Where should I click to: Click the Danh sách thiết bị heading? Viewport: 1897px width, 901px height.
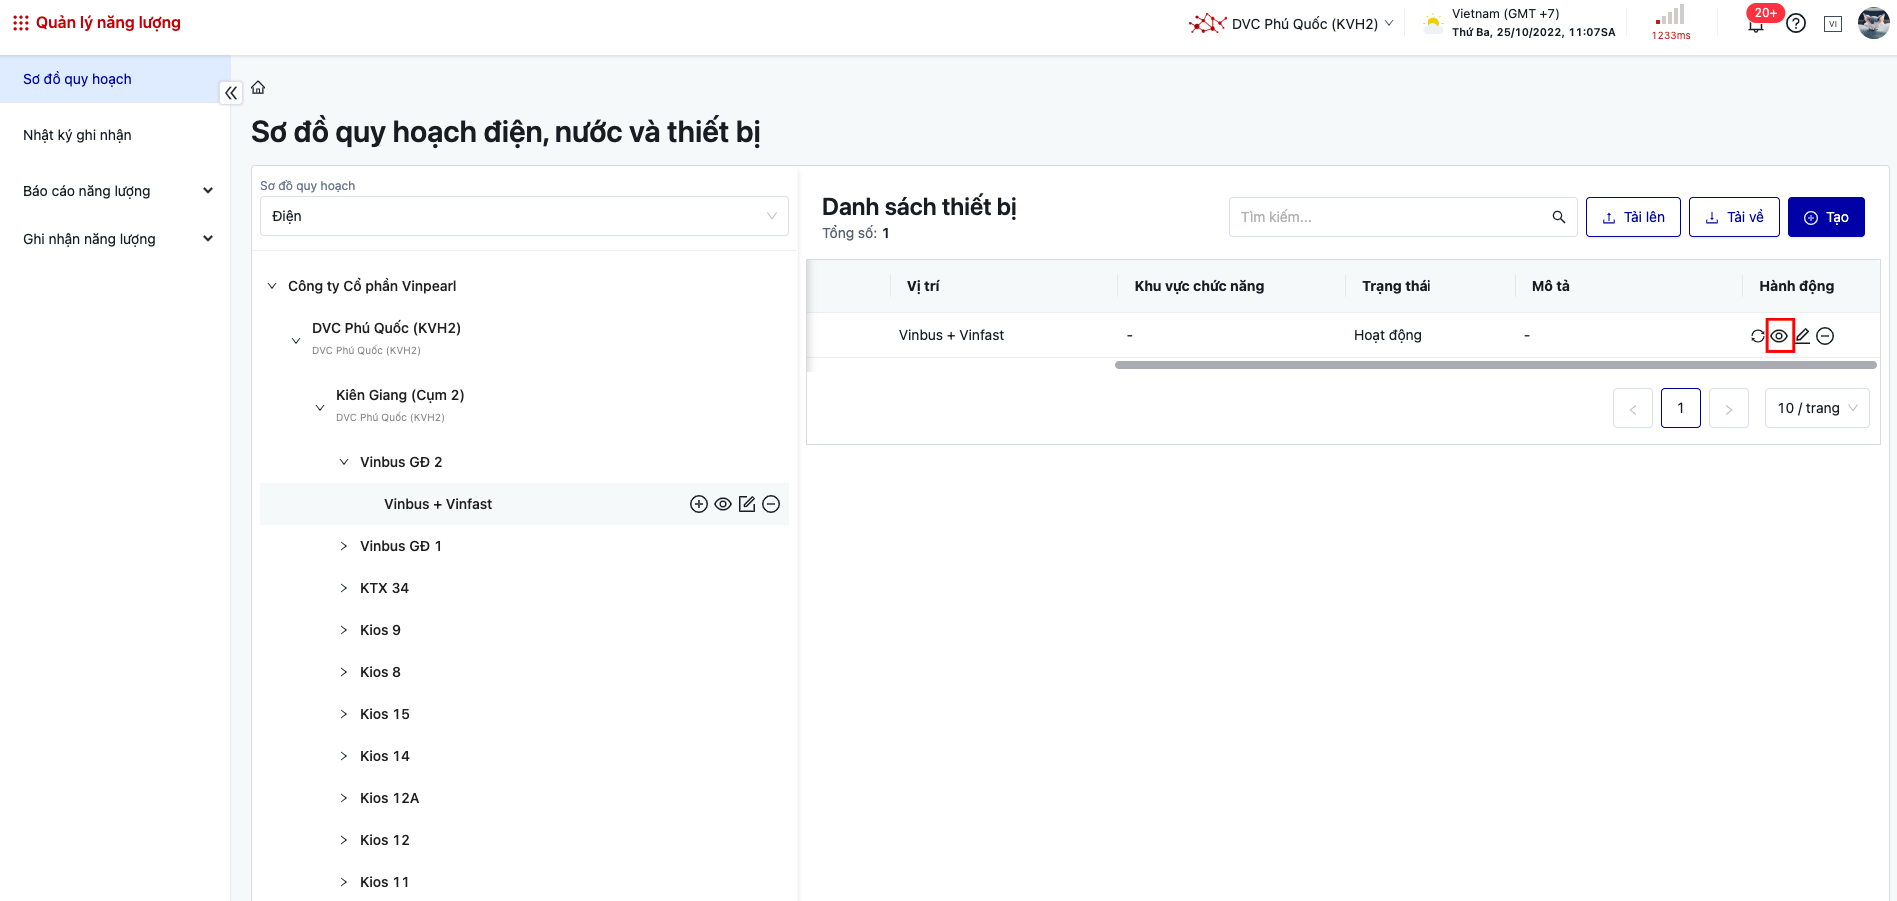[919, 207]
